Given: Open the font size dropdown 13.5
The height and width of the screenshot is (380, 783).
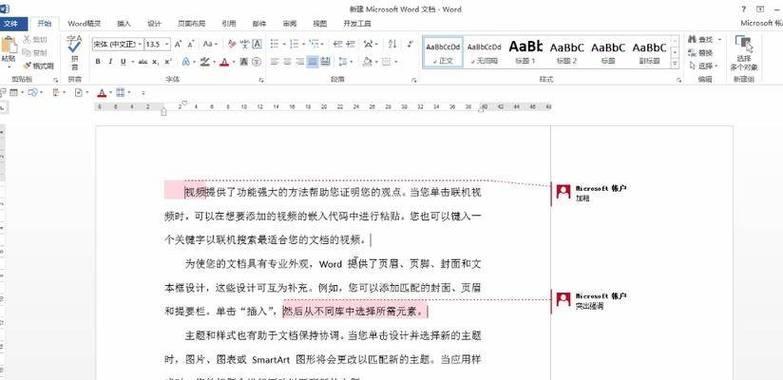Looking at the screenshot, I should (167, 44).
